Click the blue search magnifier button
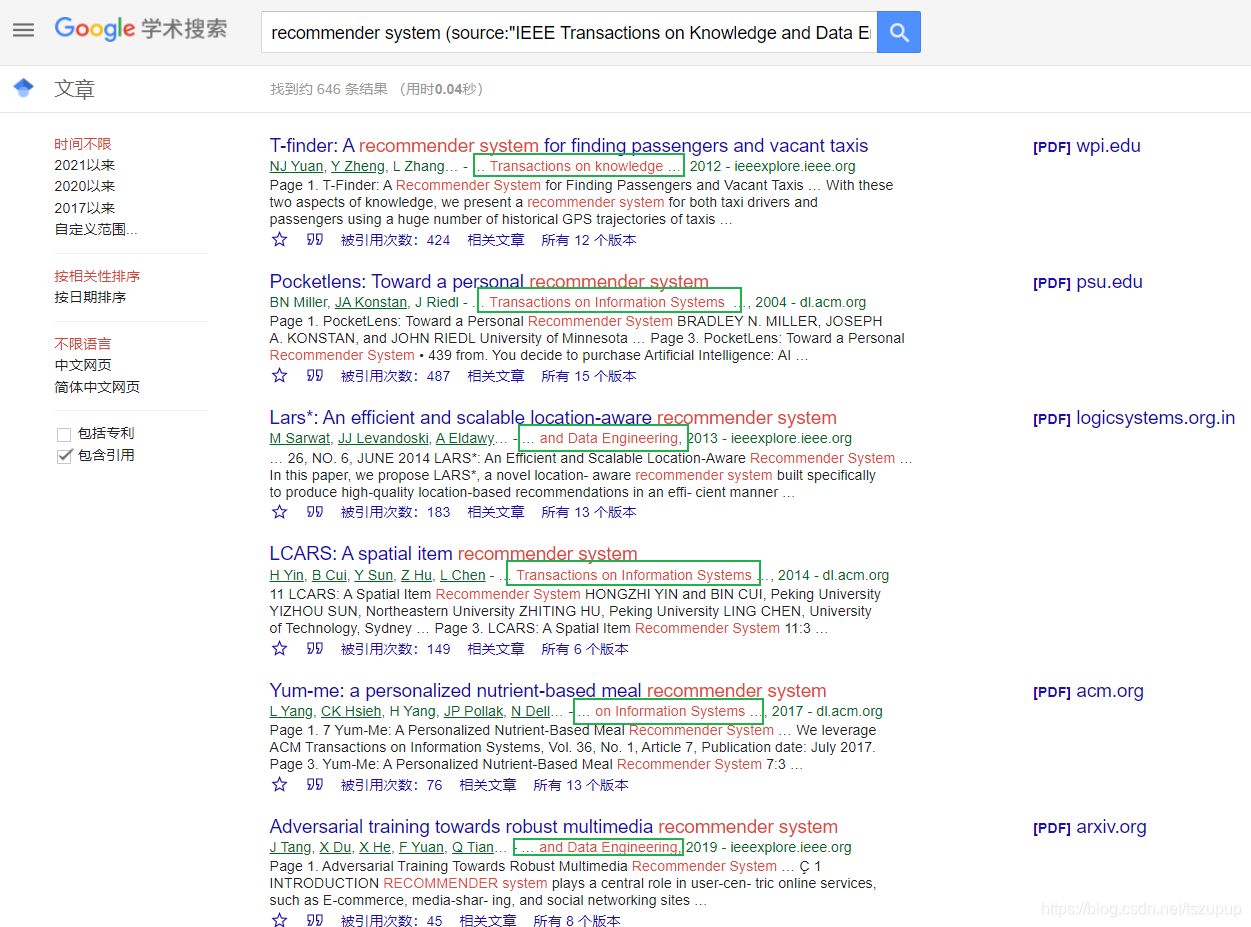Image resolution: width=1251 pixels, height=927 pixels. tap(899, 32)
